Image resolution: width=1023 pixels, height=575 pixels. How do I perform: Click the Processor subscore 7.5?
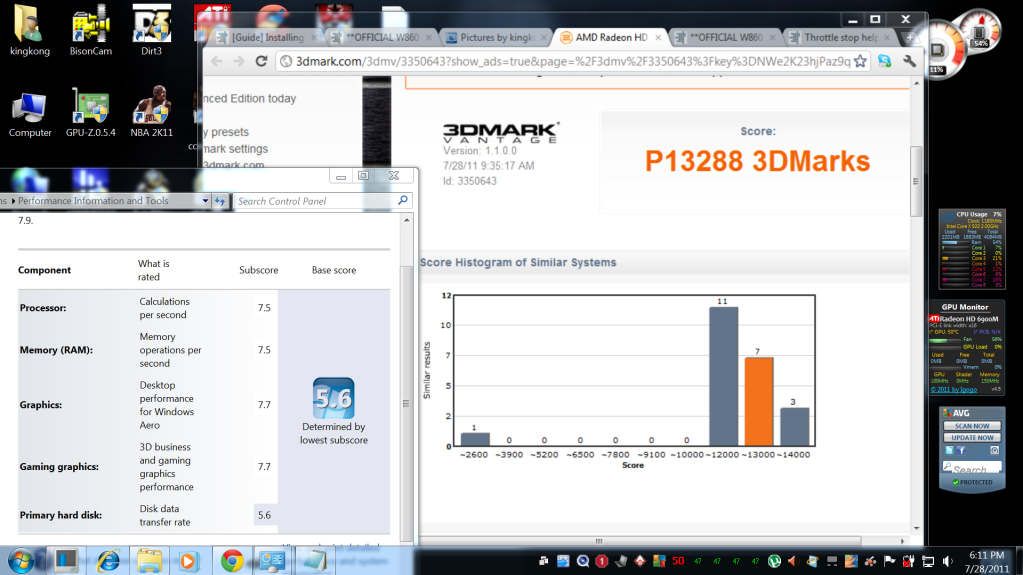264,307
